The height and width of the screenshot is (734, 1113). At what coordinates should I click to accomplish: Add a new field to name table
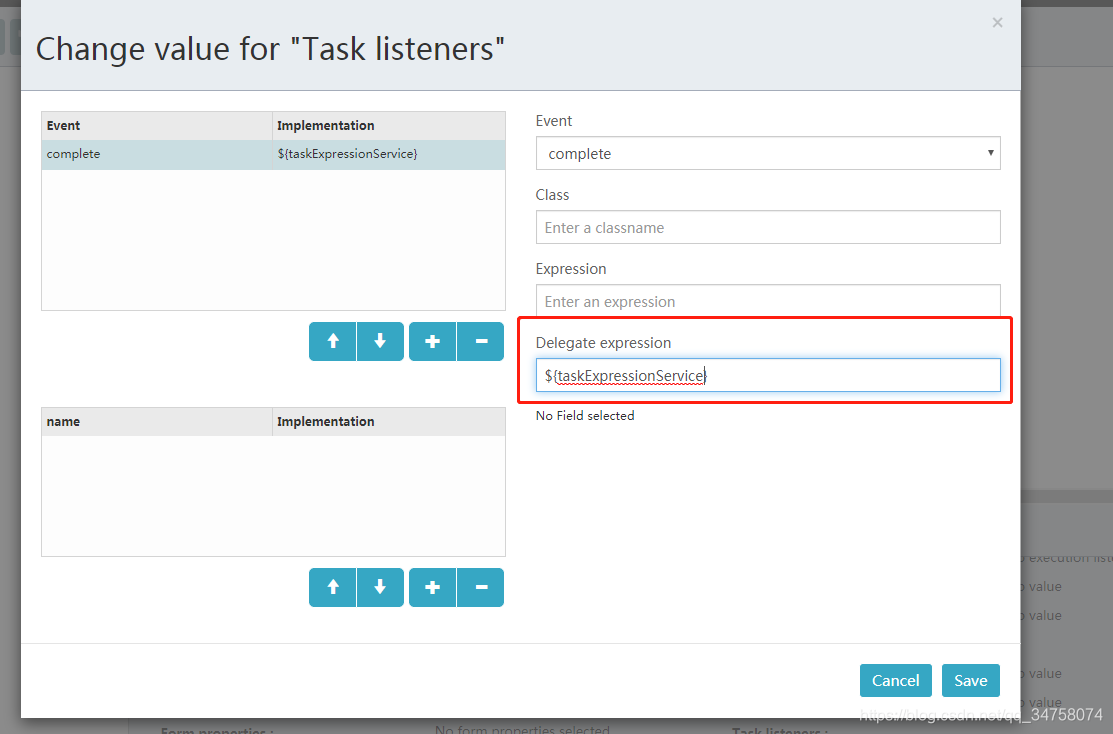[432, 587]
